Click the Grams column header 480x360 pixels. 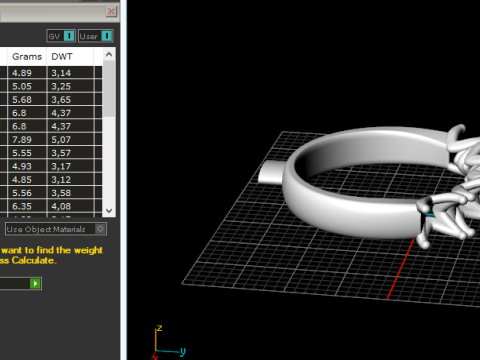[x=27, y=57]
